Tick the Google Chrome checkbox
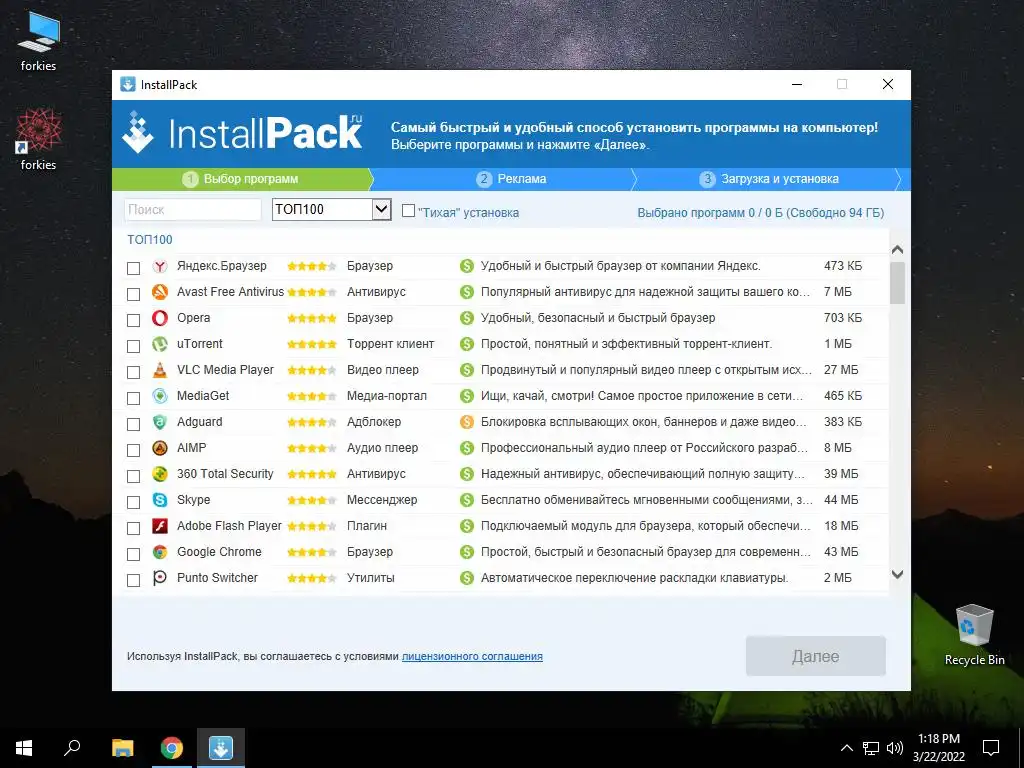The width and height of the screenshot is (1024, 768). click(133, 554)
